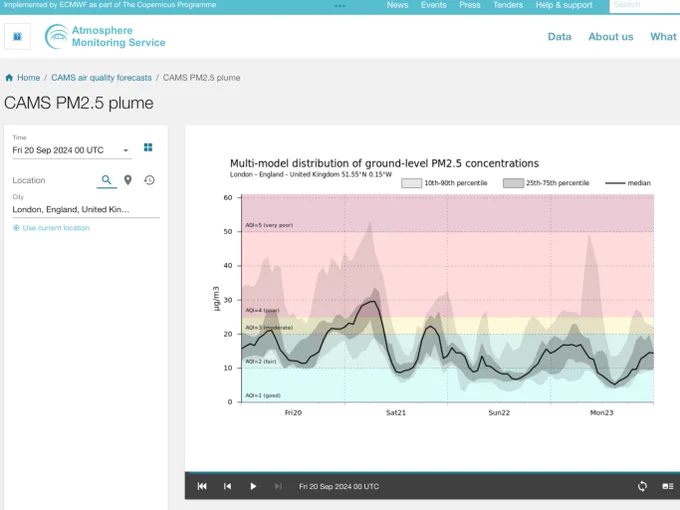Click the Use current location link
Image resolution: width=680 pixels, height=510 pixels.
coord(56,228)
